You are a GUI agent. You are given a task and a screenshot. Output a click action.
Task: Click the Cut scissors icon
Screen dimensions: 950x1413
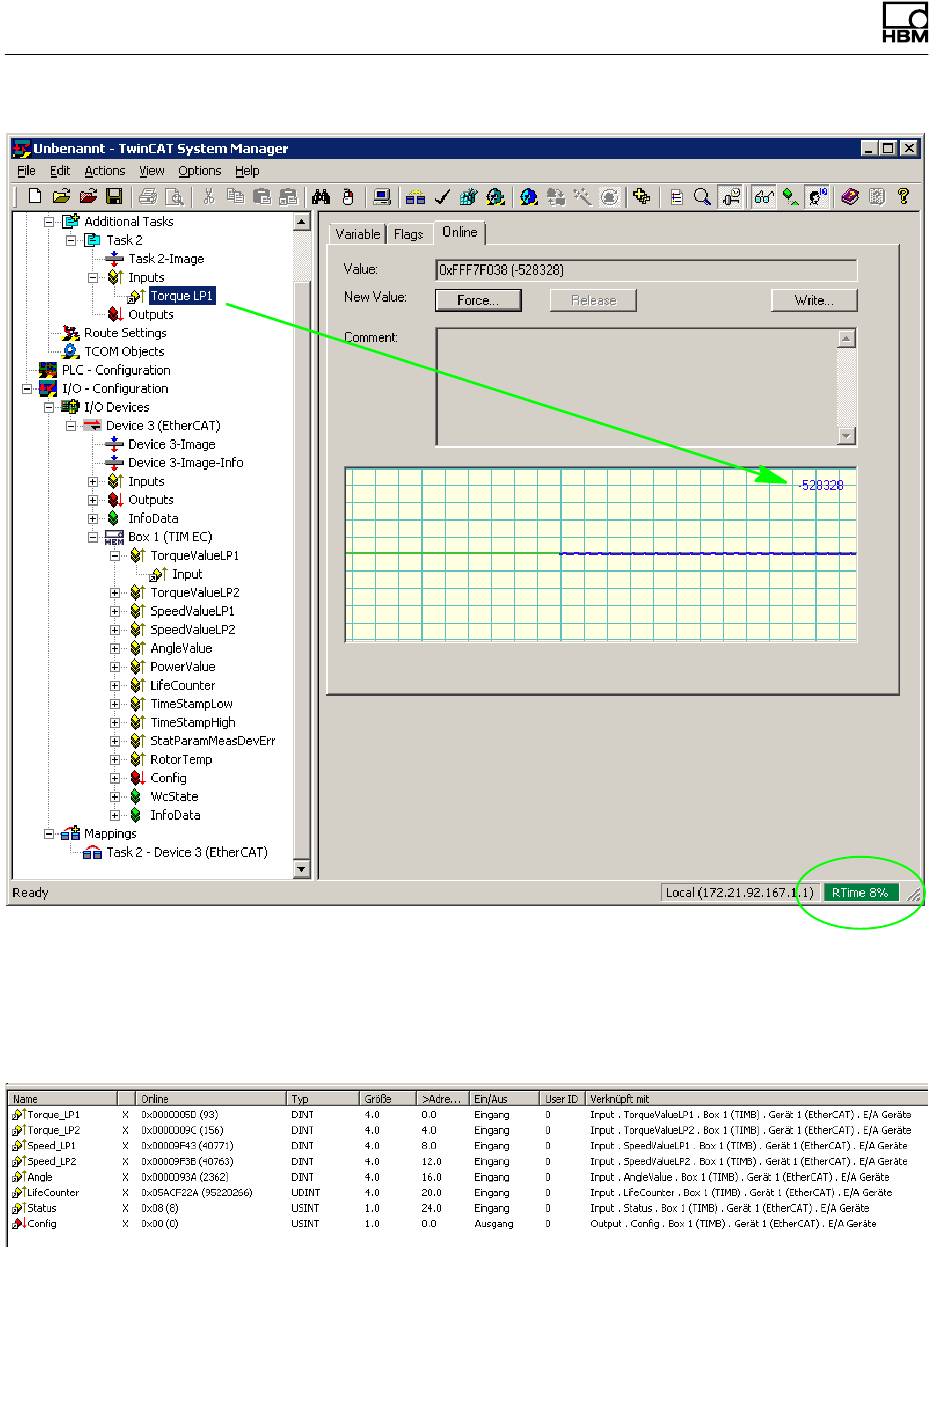pos(209,197)
